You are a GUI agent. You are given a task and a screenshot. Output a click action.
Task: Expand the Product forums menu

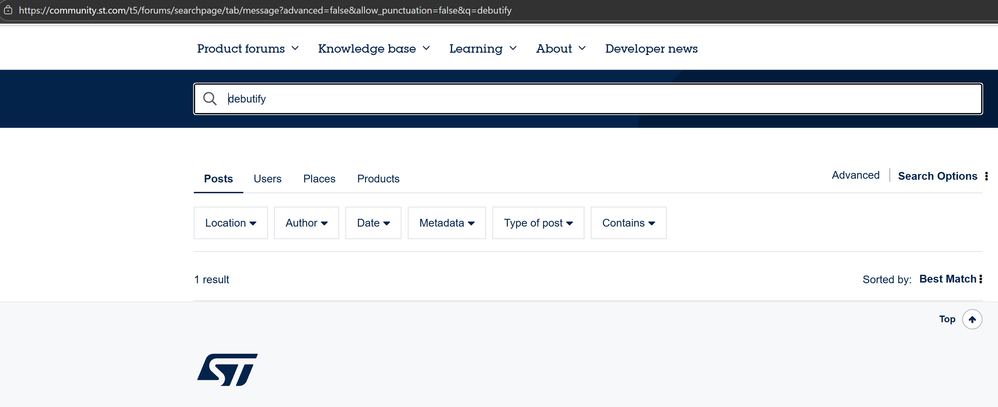point(248,48)
